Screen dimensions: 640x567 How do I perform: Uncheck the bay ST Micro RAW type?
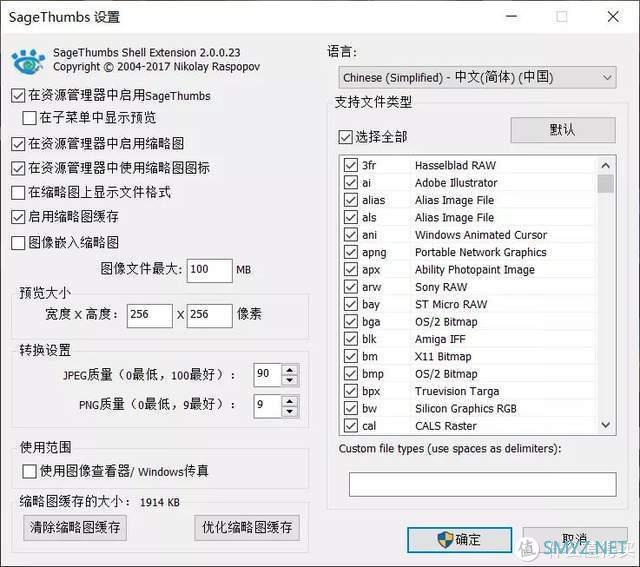pos(351,304)
